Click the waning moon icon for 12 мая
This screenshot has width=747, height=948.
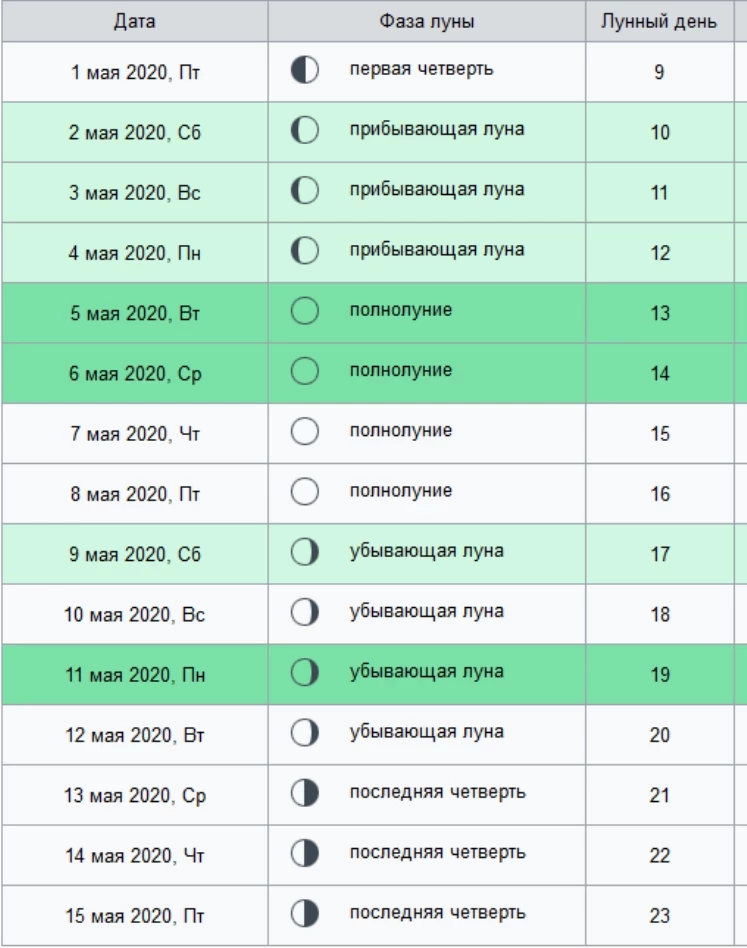coord(304,733)
